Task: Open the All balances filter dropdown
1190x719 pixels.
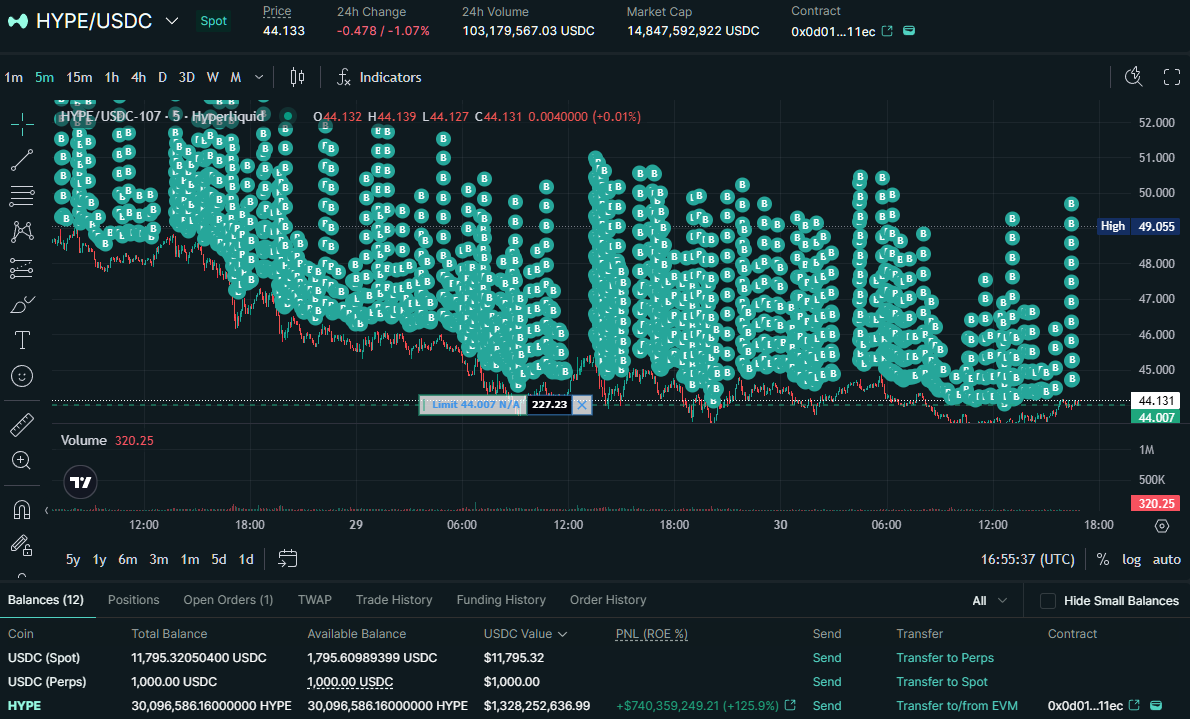Action: [990, 601]
